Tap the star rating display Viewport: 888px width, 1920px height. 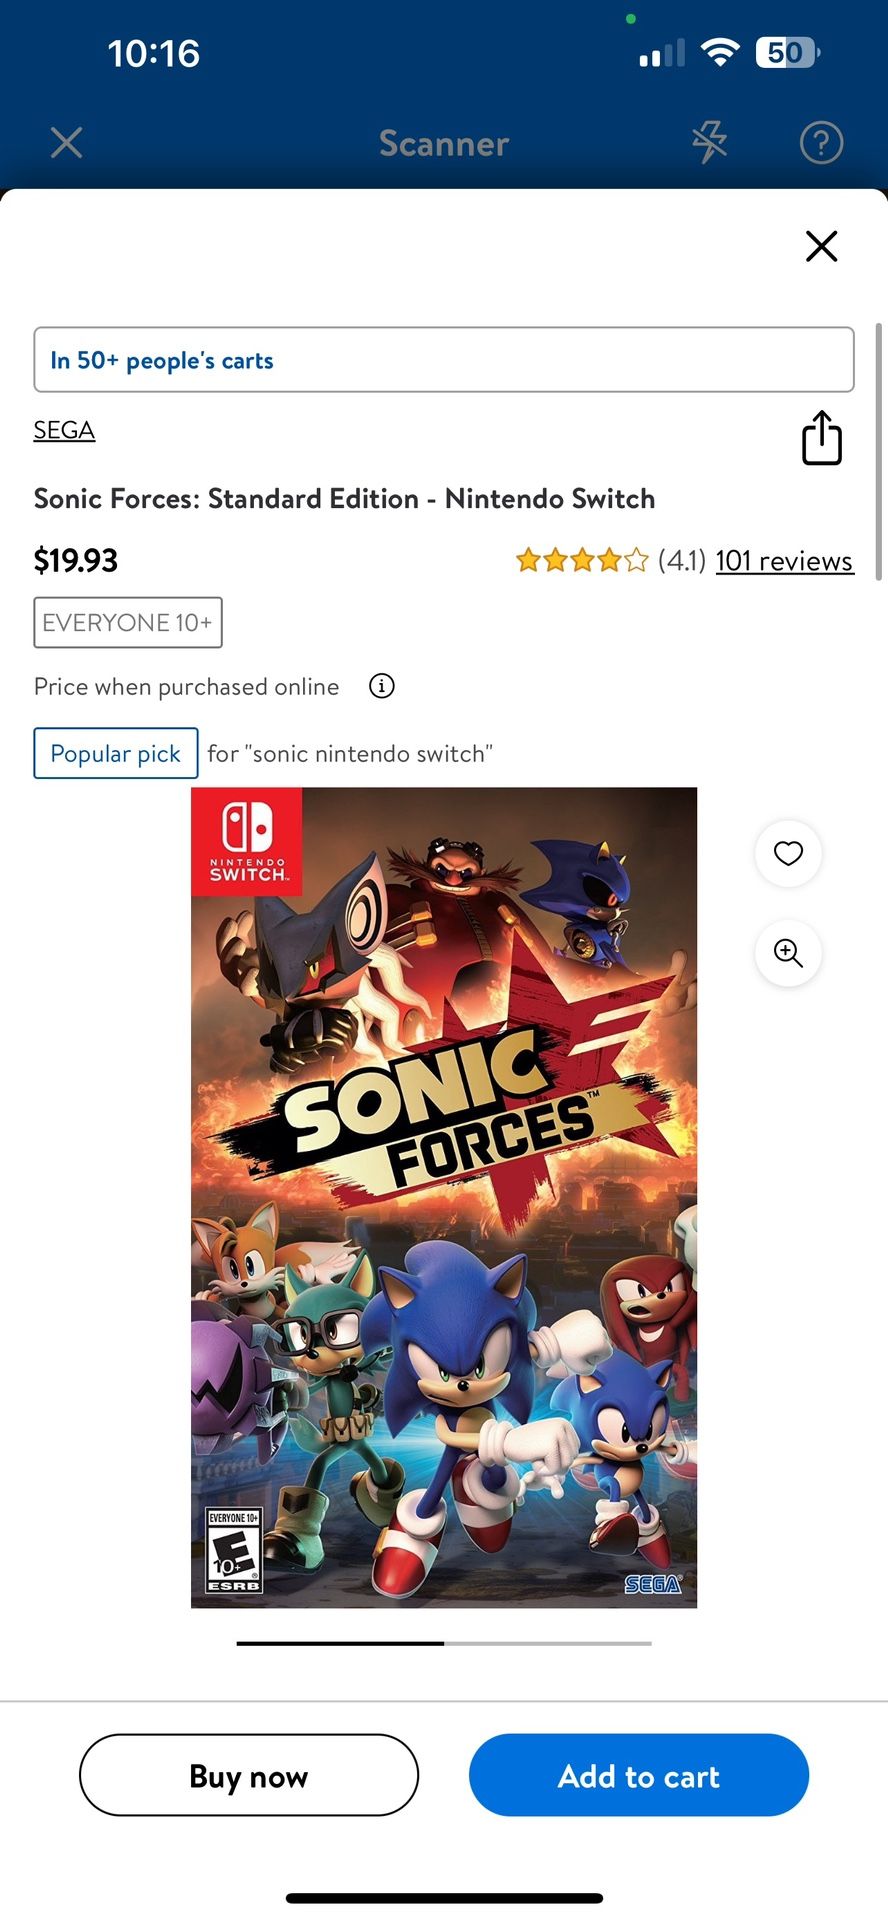coord(581,561)
